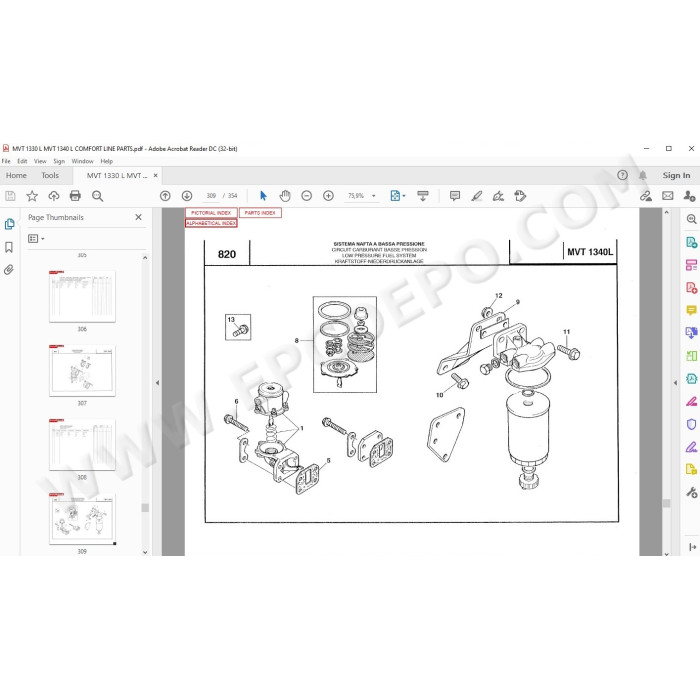Zoom out with minus icon
The width and height of the screenshot is (700, 700).
pyautogui.click(x=306, y=196)
